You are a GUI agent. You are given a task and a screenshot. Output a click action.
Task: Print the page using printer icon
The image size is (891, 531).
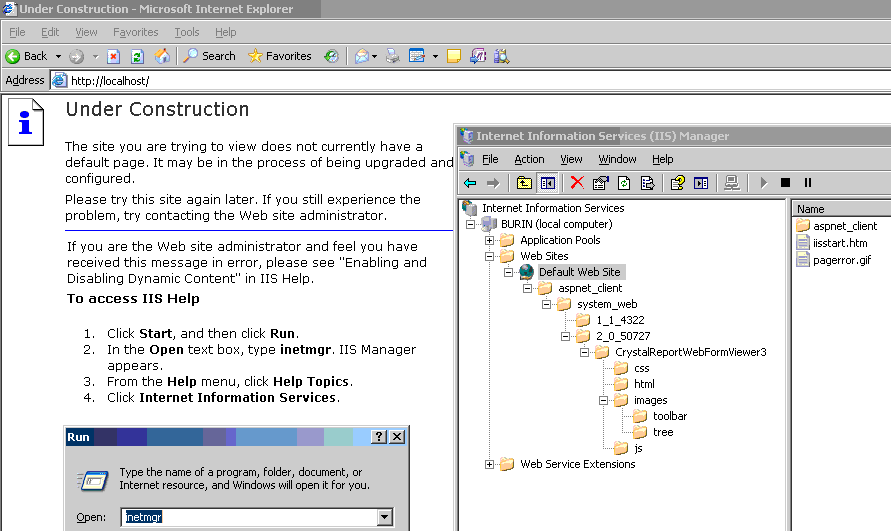tap(393, 56)
